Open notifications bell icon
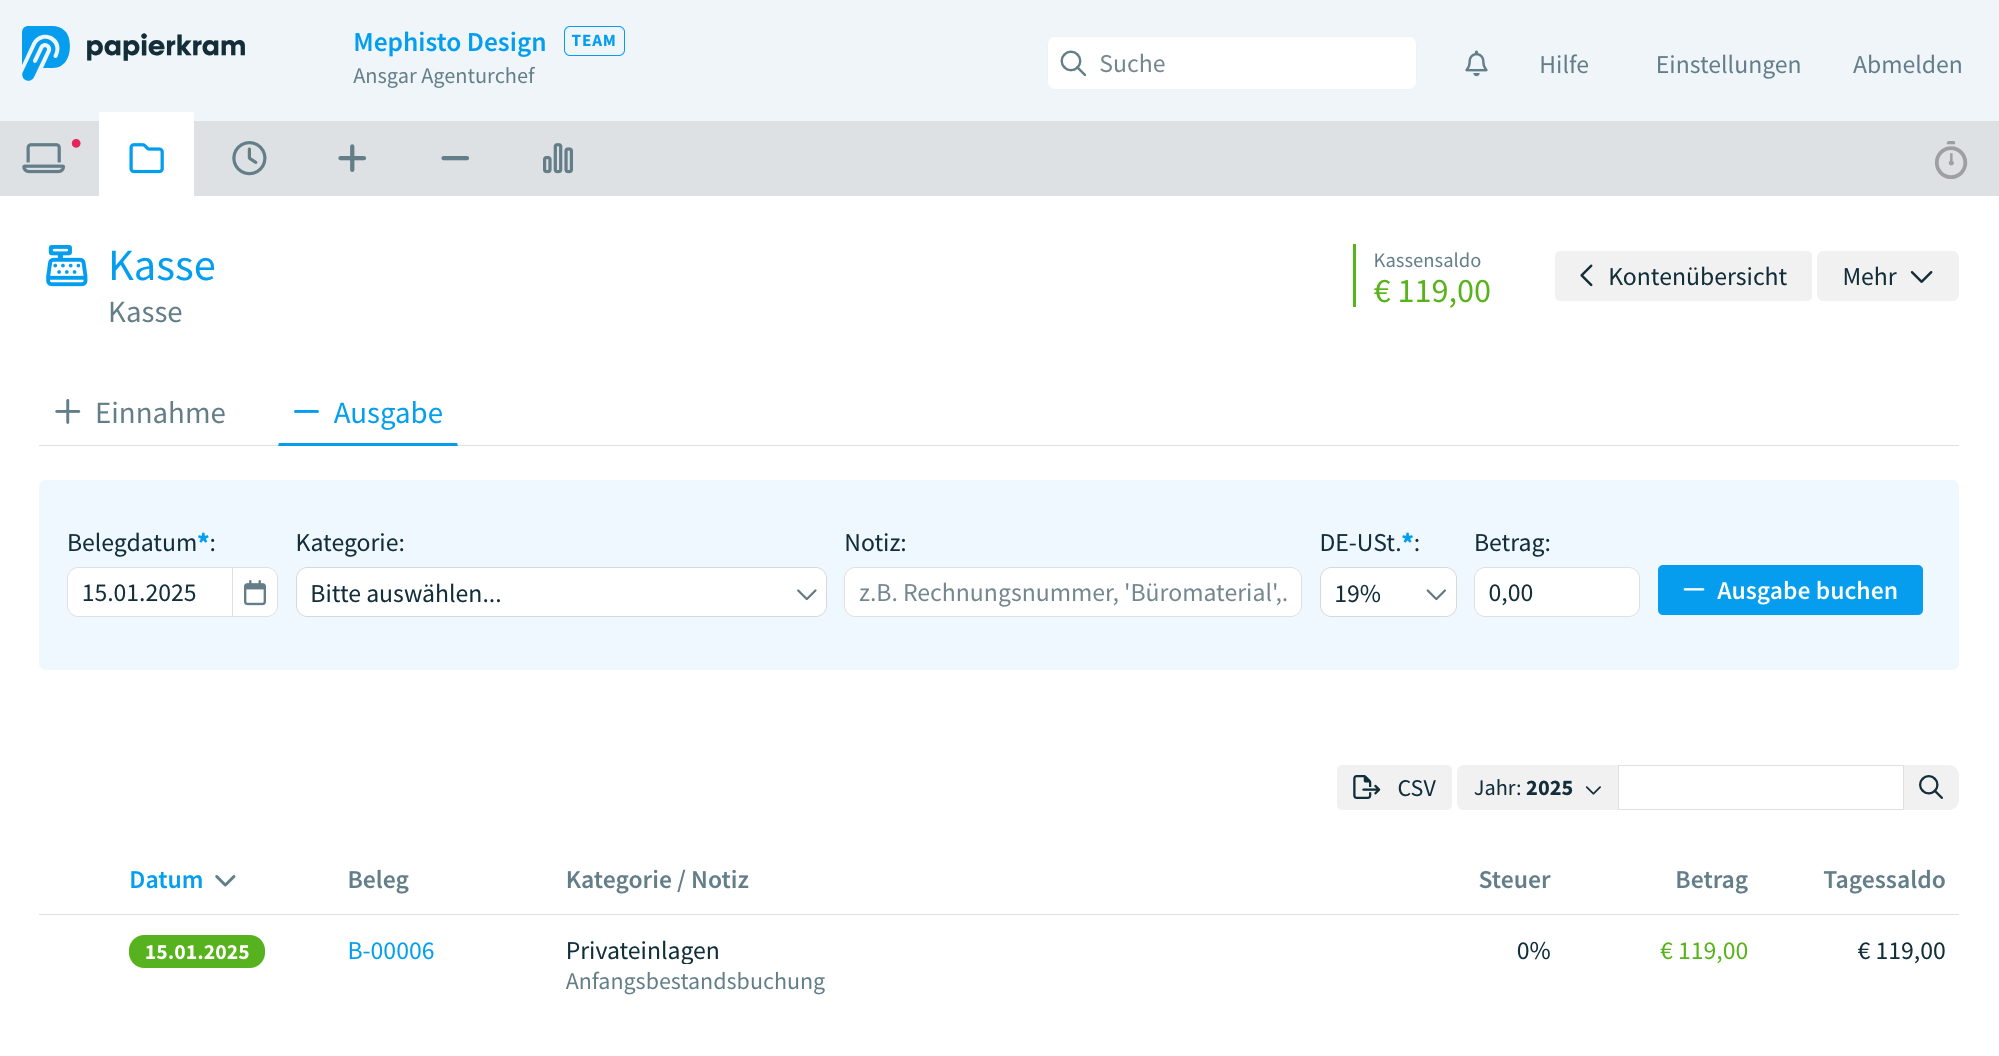The width and height of the screenshot is (1999, 1056). 1476,64
